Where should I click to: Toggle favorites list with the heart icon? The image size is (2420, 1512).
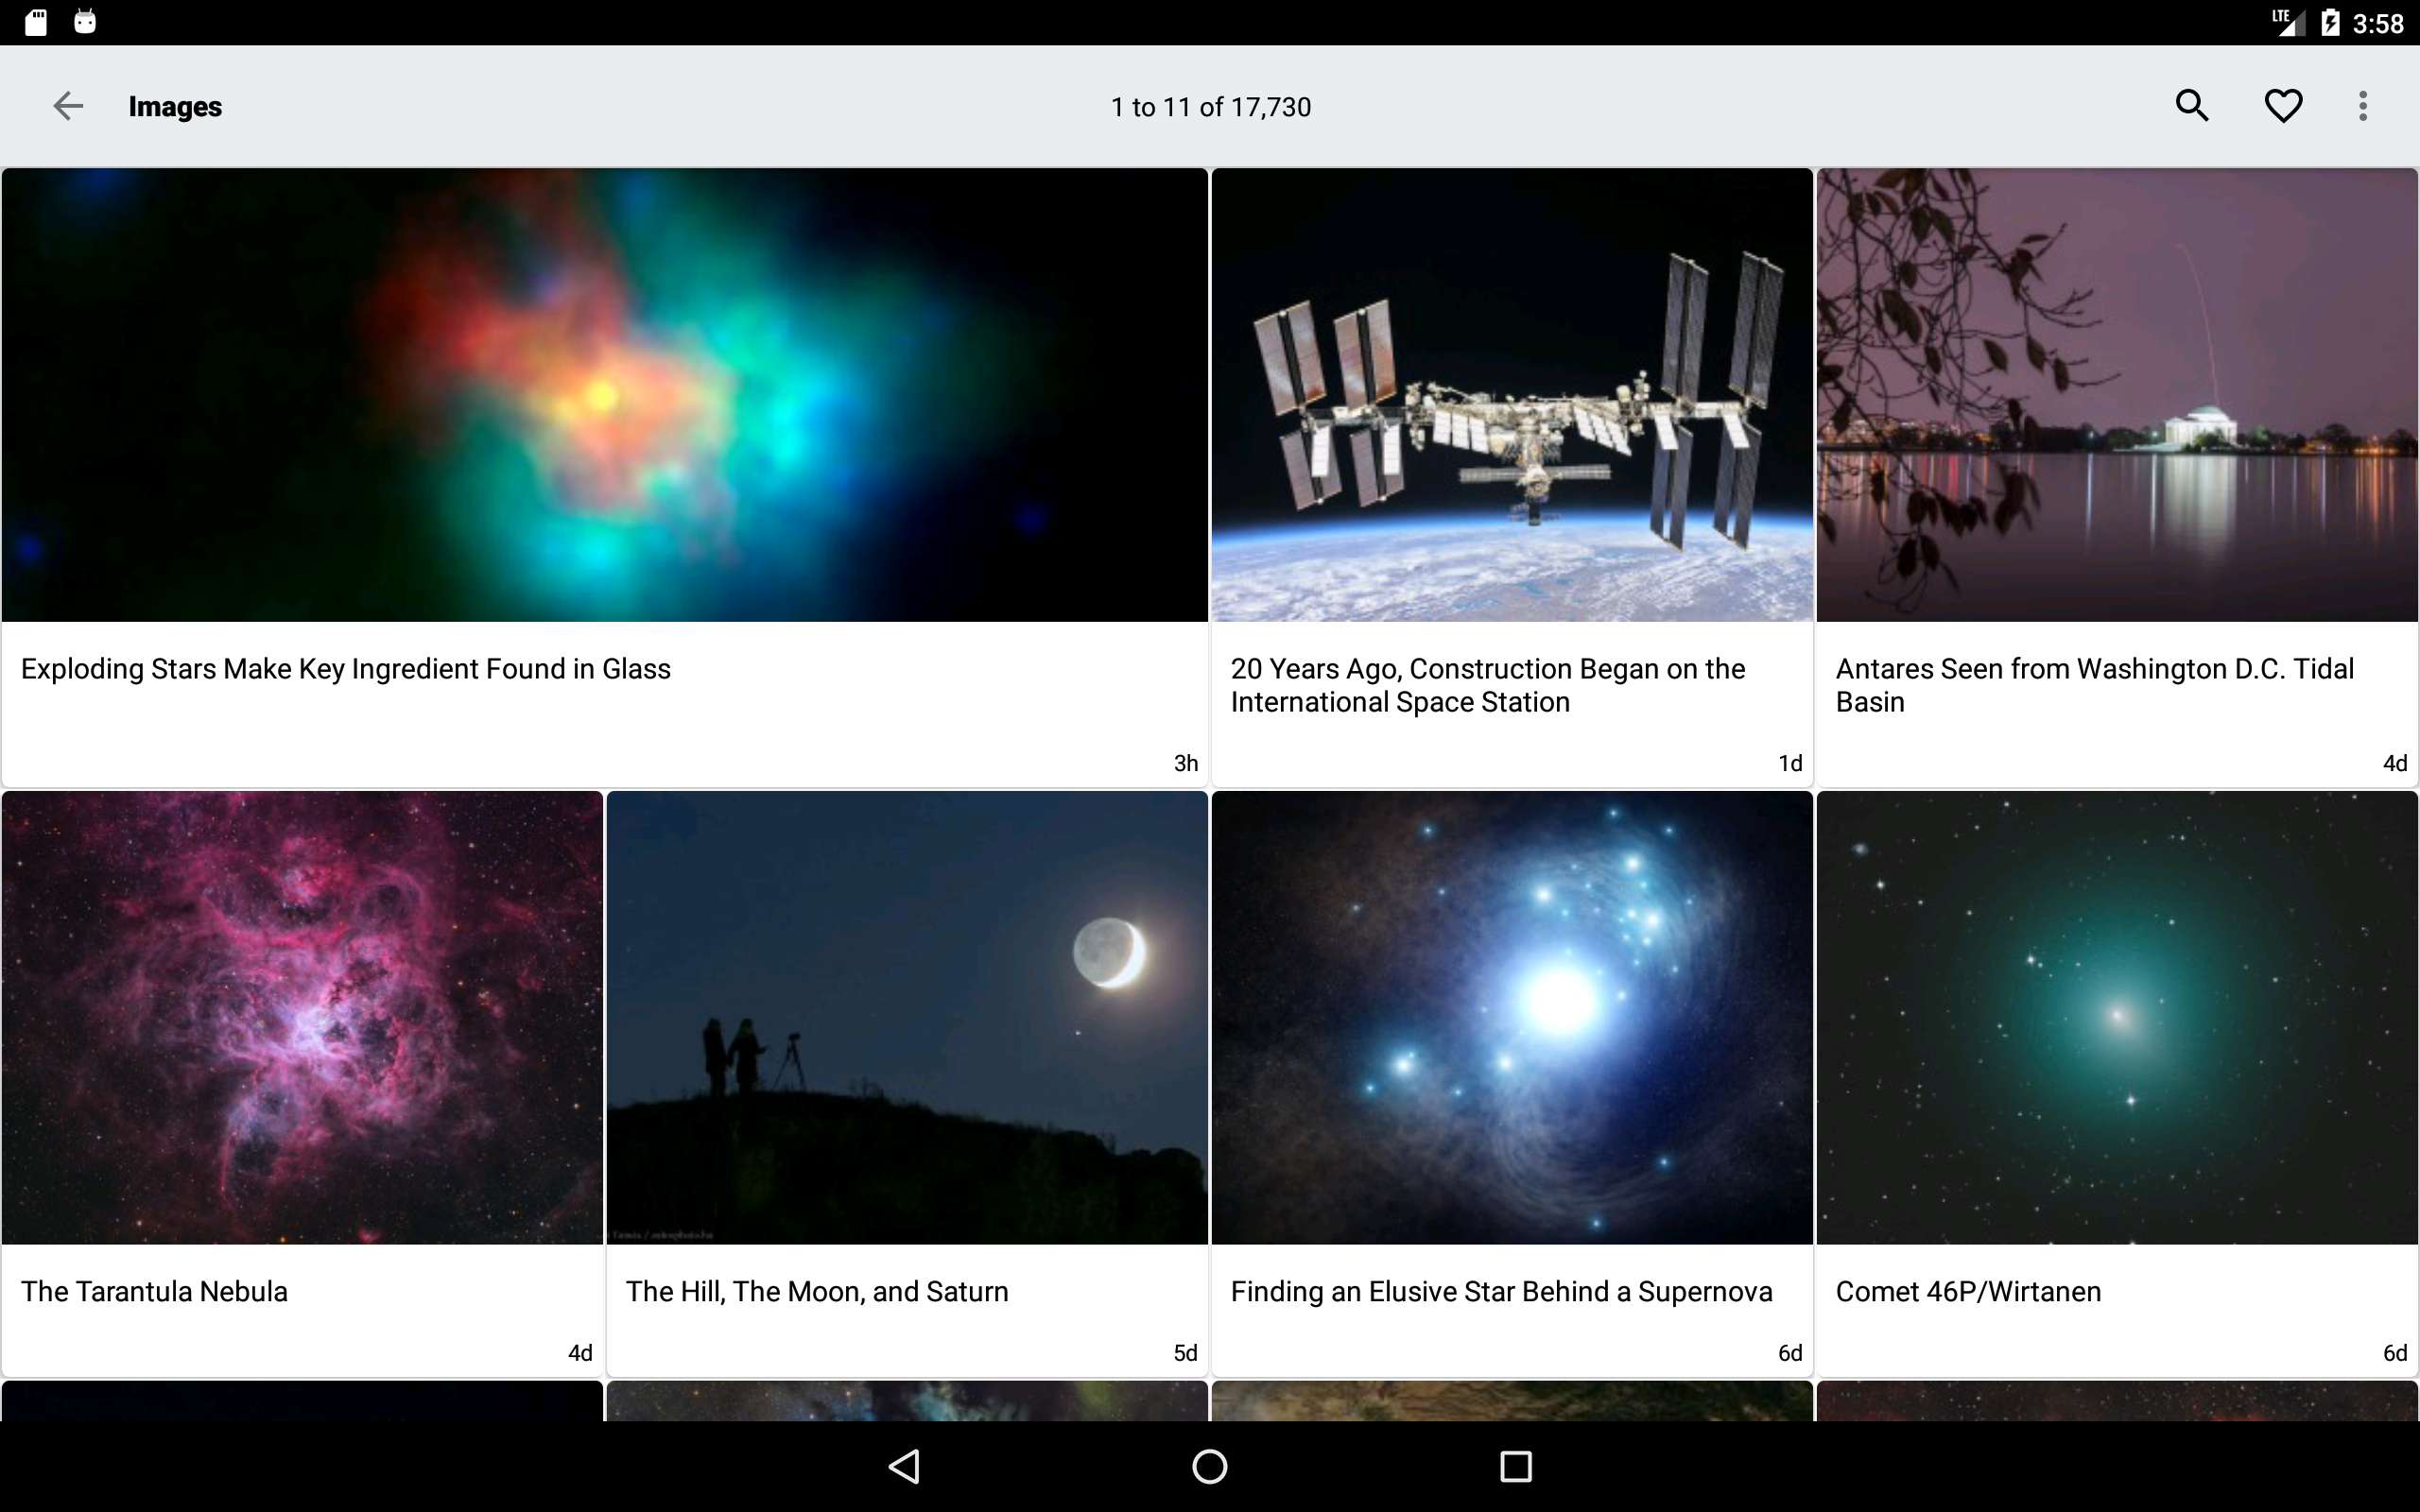pos(2283,105)
